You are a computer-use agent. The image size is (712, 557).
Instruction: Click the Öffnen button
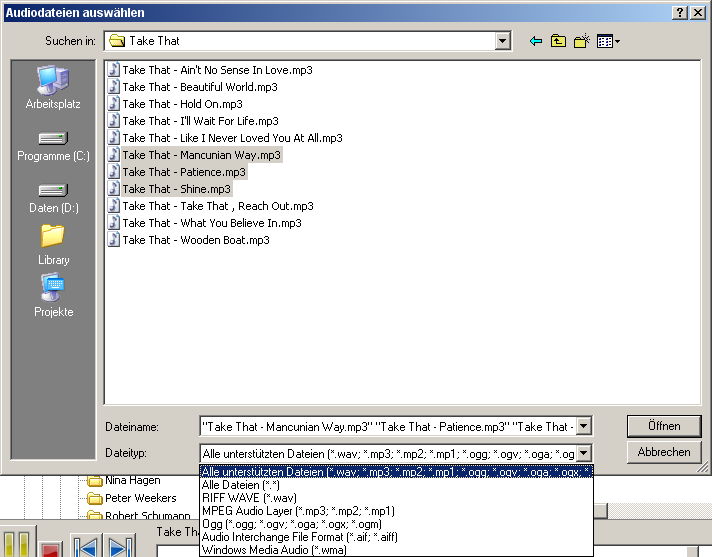[x=664, y=426]
